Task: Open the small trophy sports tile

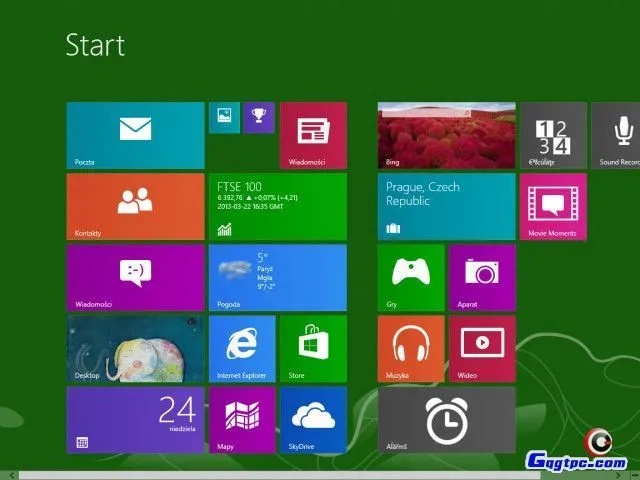Action: (x=259, y=117)
